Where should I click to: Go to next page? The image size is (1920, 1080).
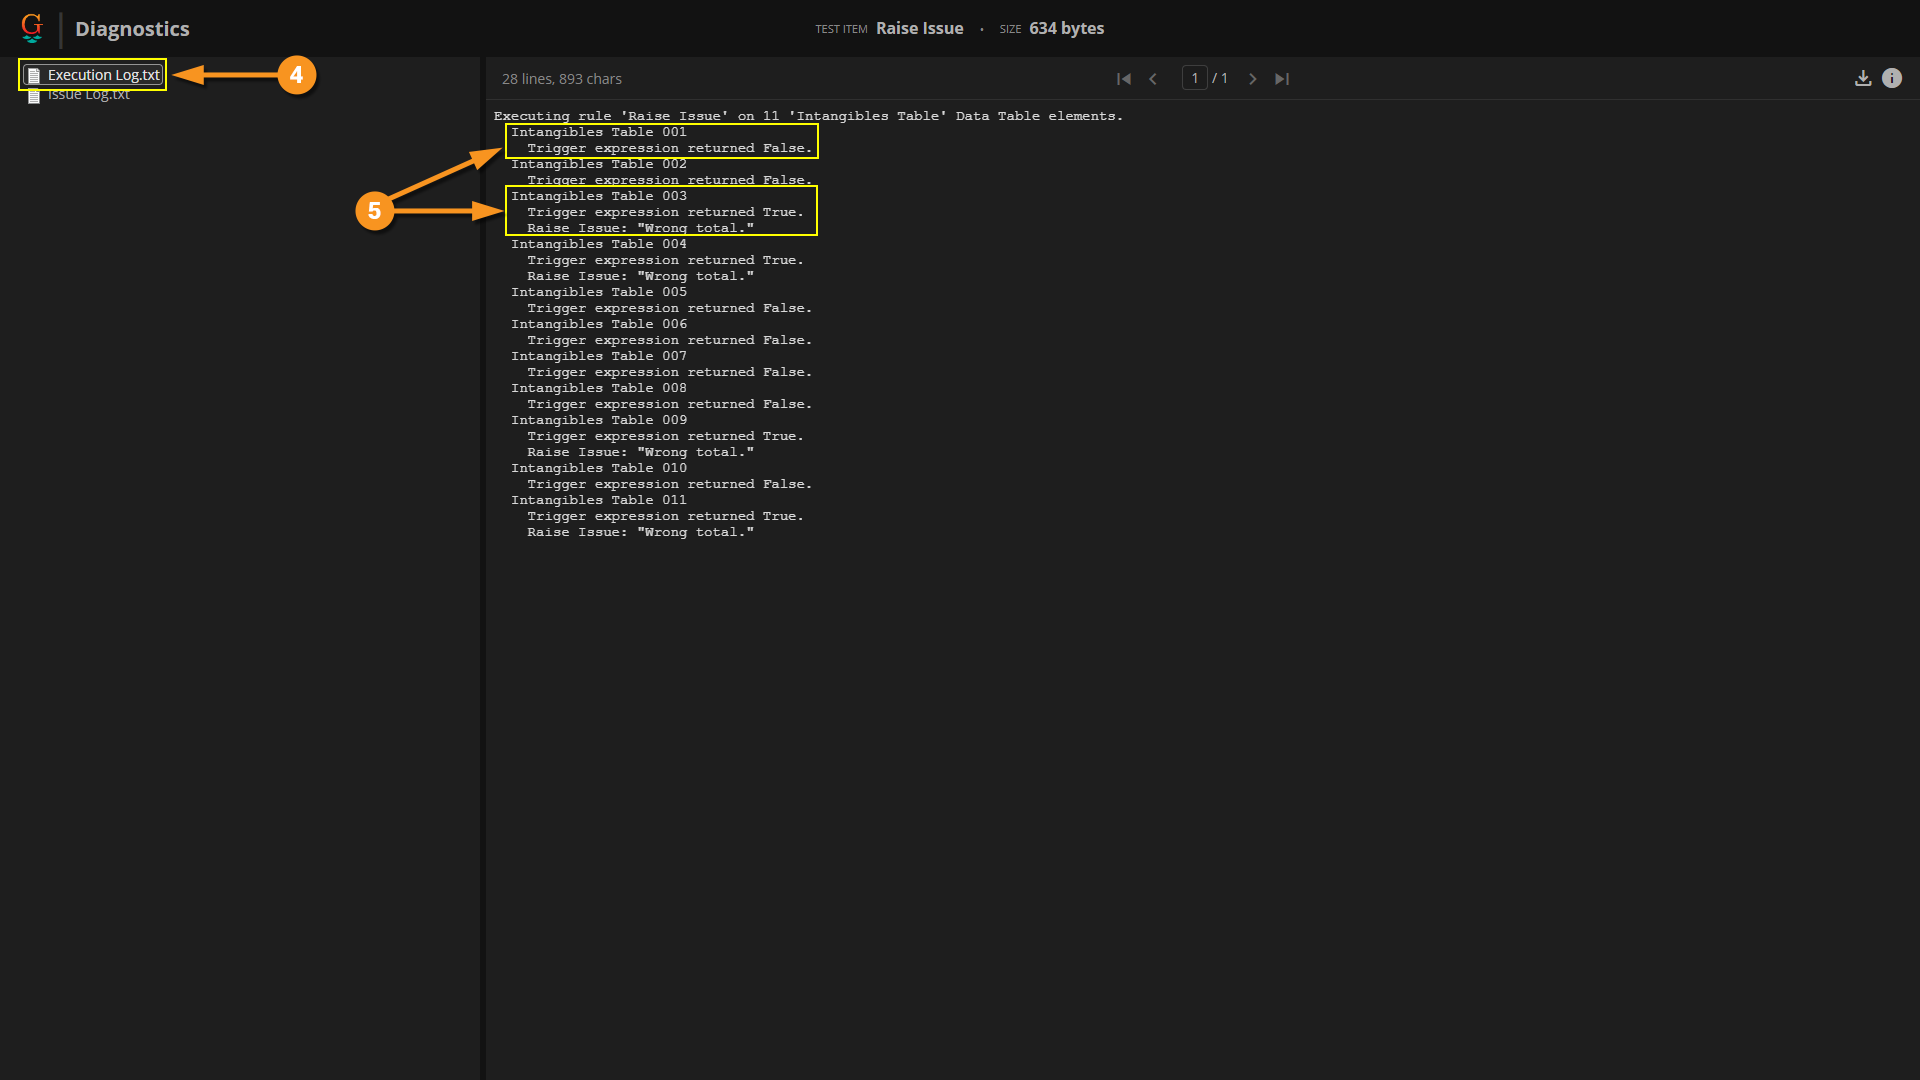(x=1252, y=79)
